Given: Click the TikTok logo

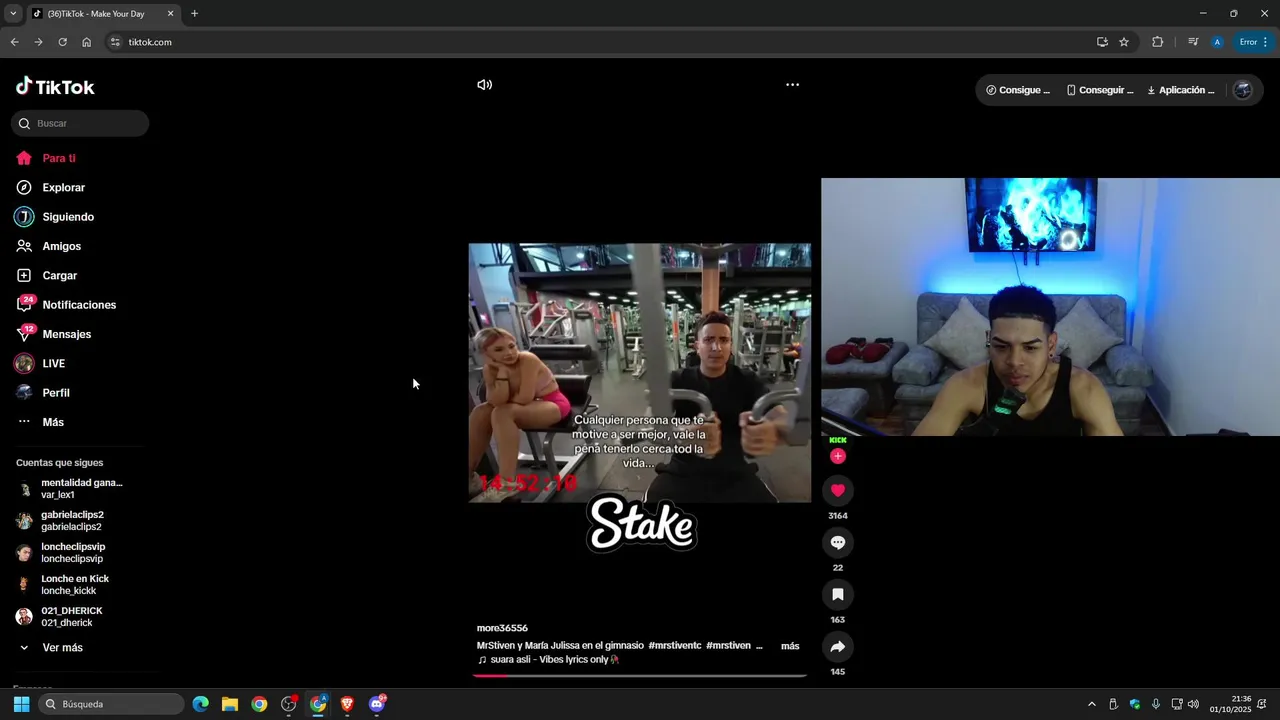Looking at the screenshot, I should 55,87.
